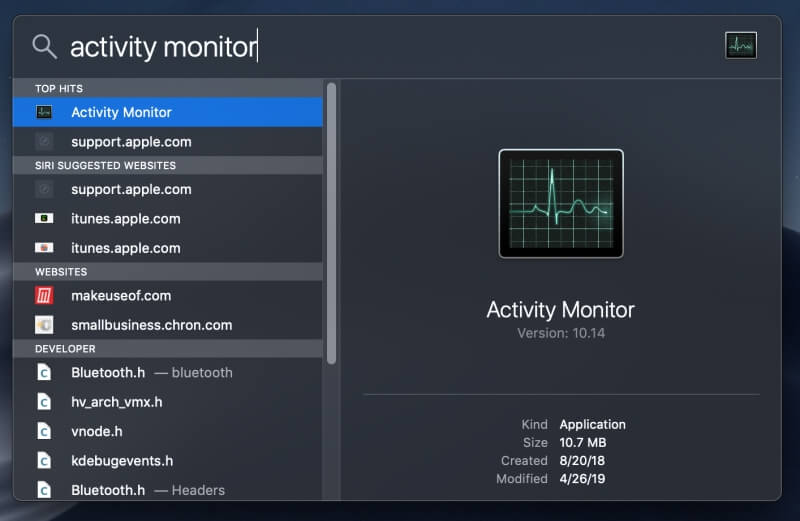Click the Siri Suggested Websites header

[168, 165]
